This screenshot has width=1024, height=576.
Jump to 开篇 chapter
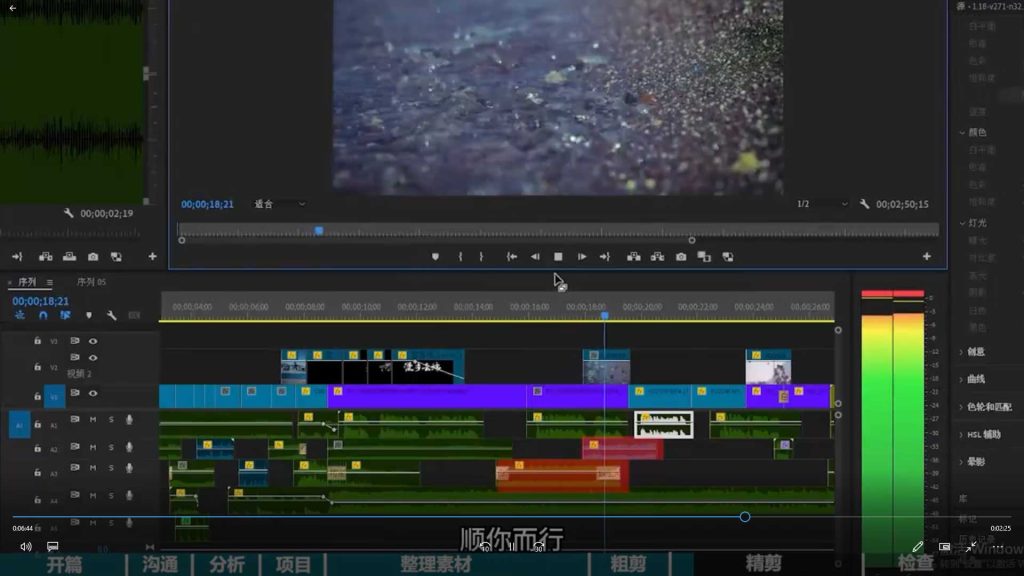[64, 564]
